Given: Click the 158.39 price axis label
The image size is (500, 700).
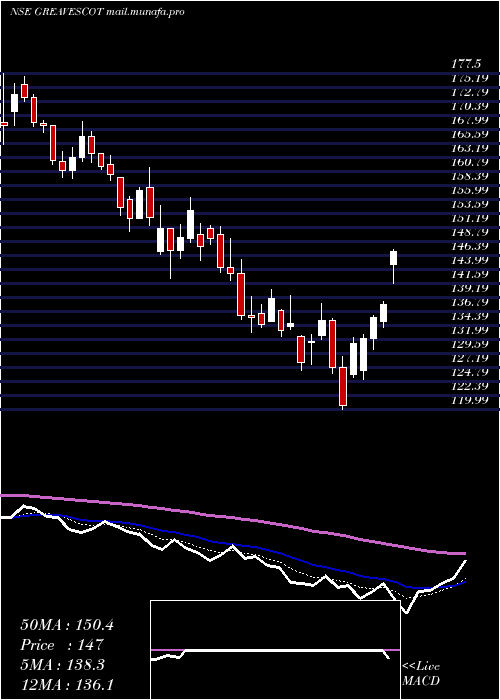Looking at the screenshot, I should 470,176.
